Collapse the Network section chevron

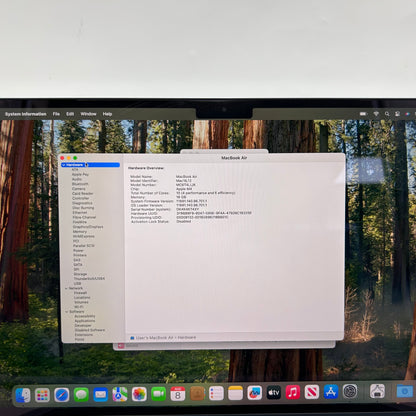(x=66, y=288)
